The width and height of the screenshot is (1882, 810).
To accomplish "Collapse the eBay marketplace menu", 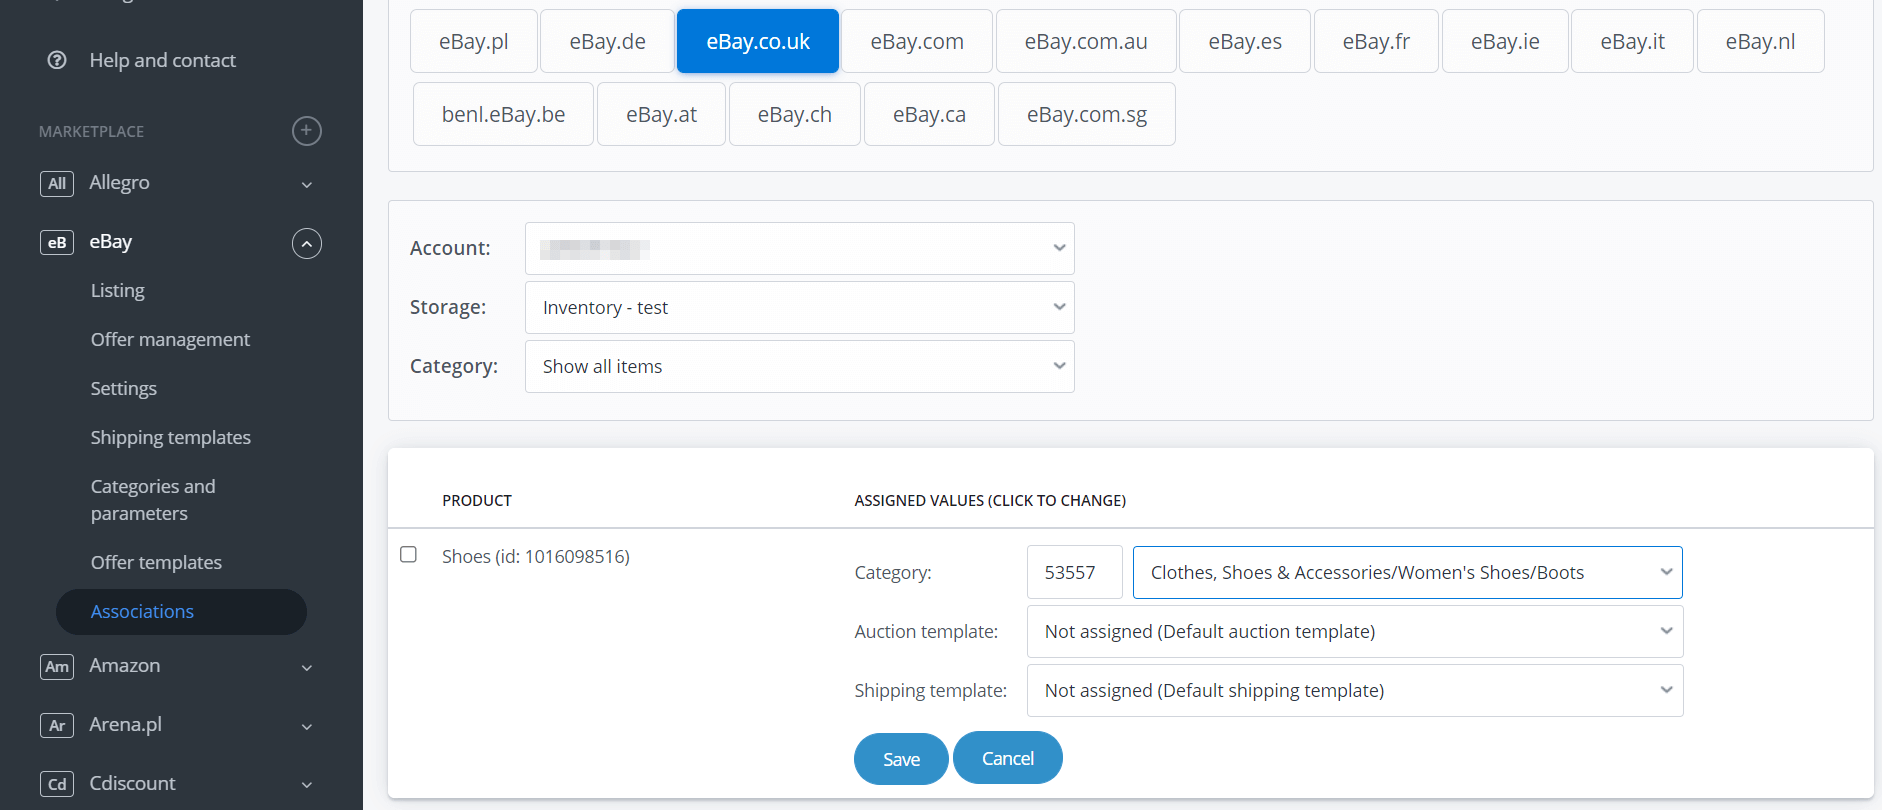I will click(307, 243).
